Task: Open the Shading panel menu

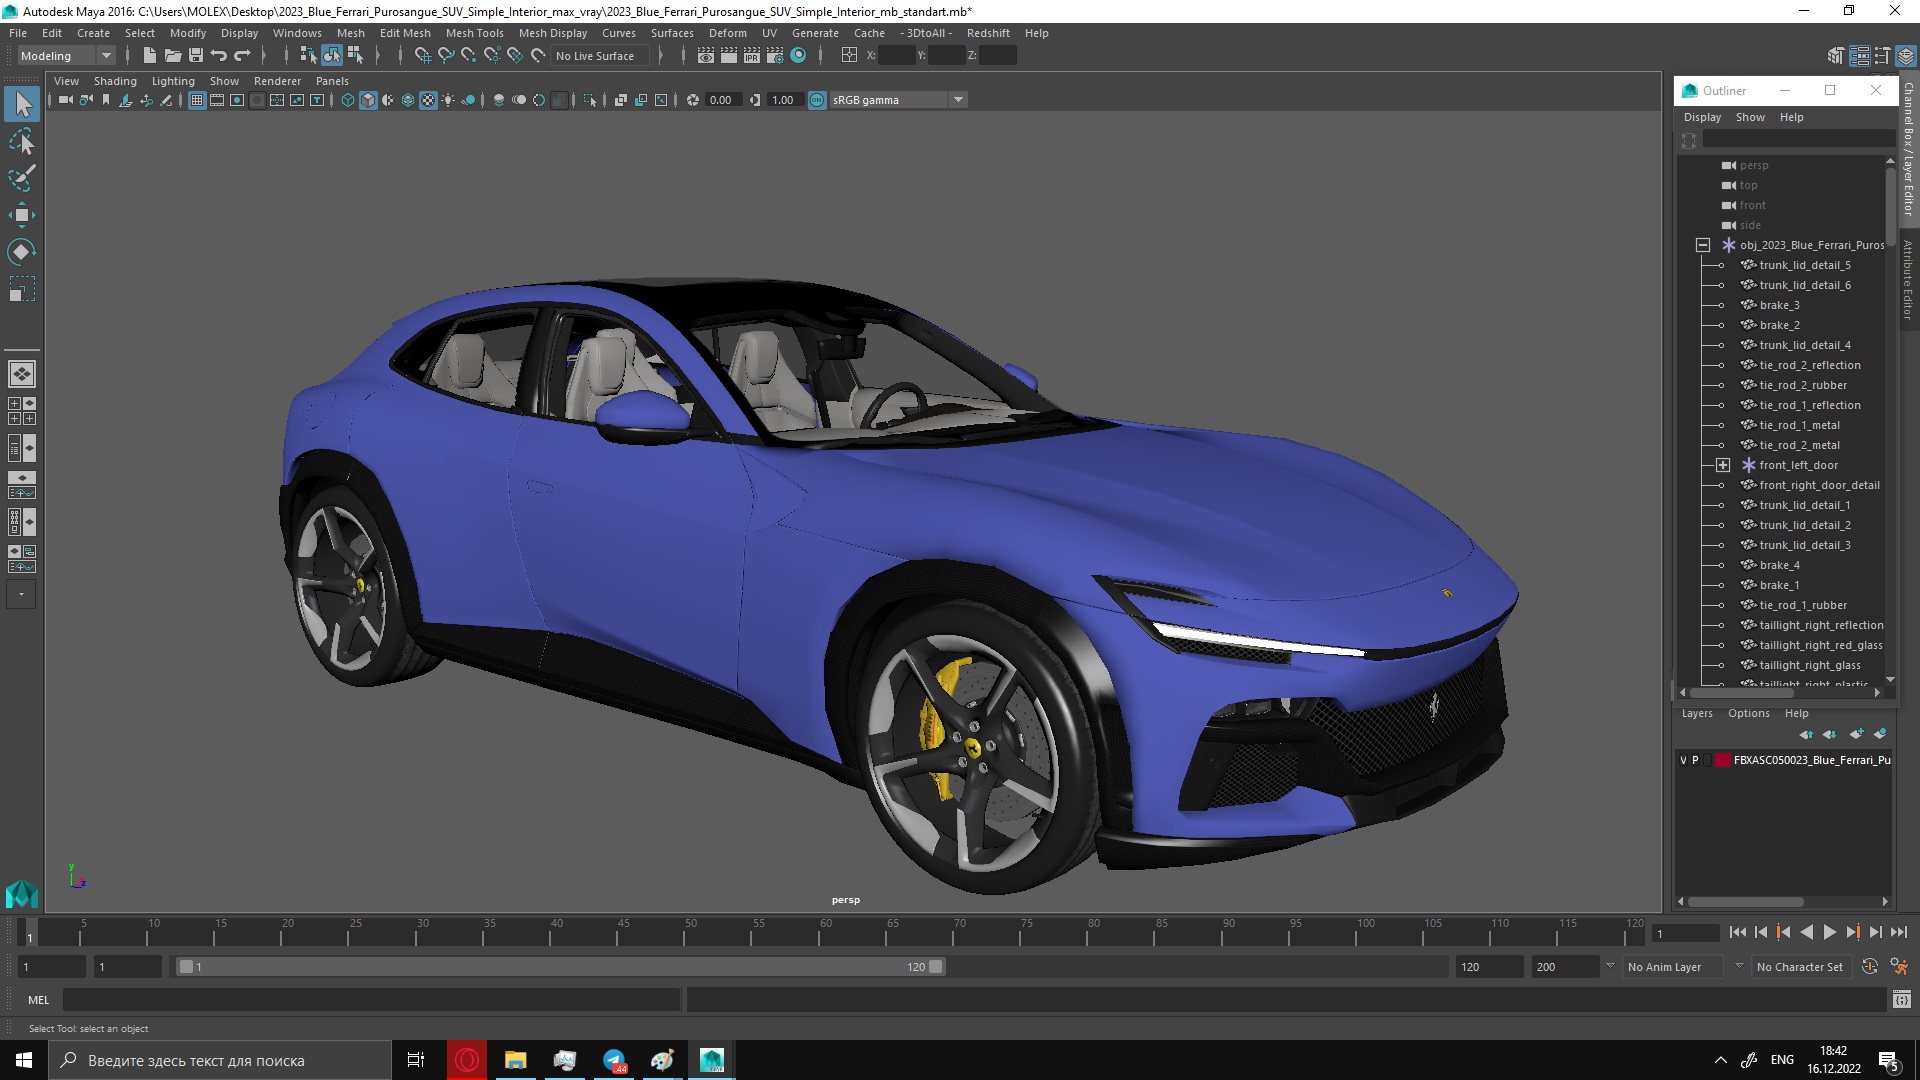Action: [115, 81]
